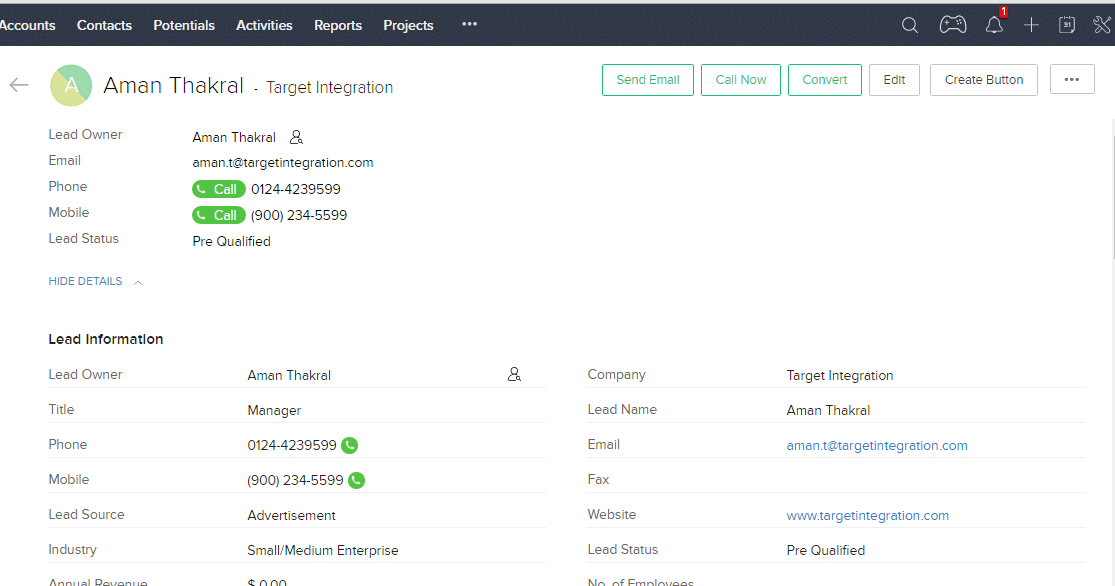Click the Target Integration company value
1115x586 pixels.
point(840,375)
